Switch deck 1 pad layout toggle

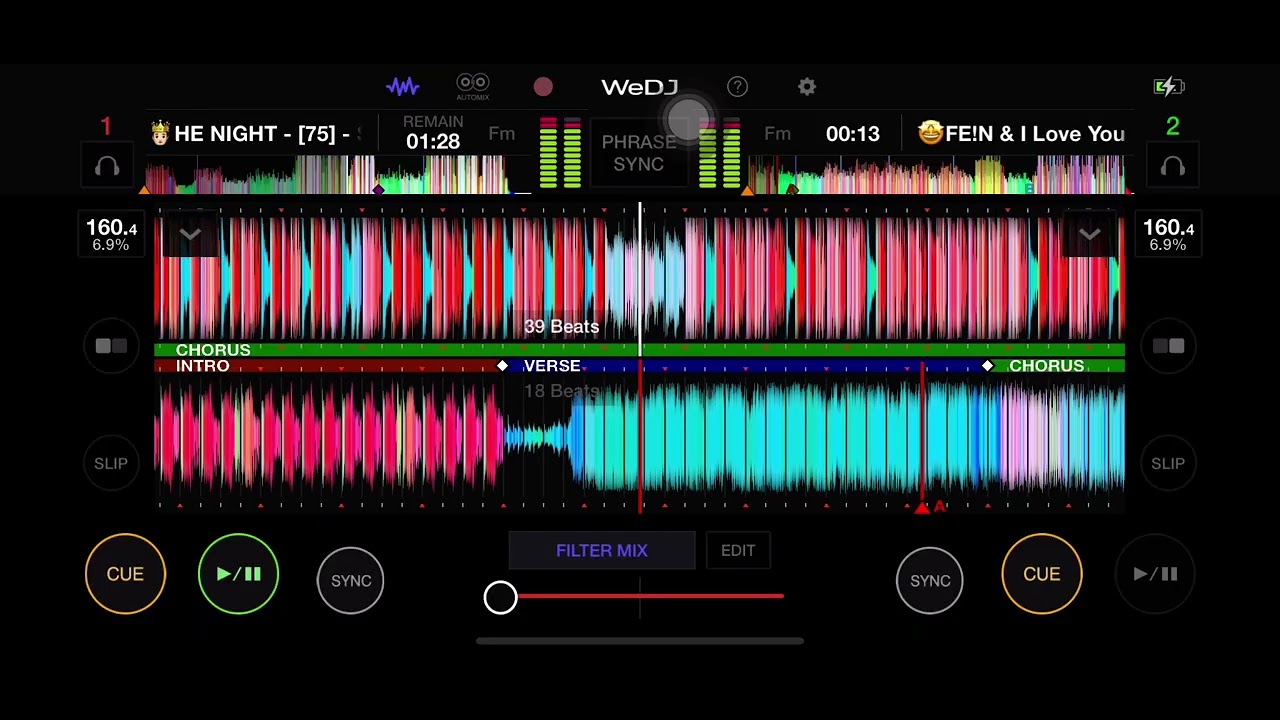[111, 346]
